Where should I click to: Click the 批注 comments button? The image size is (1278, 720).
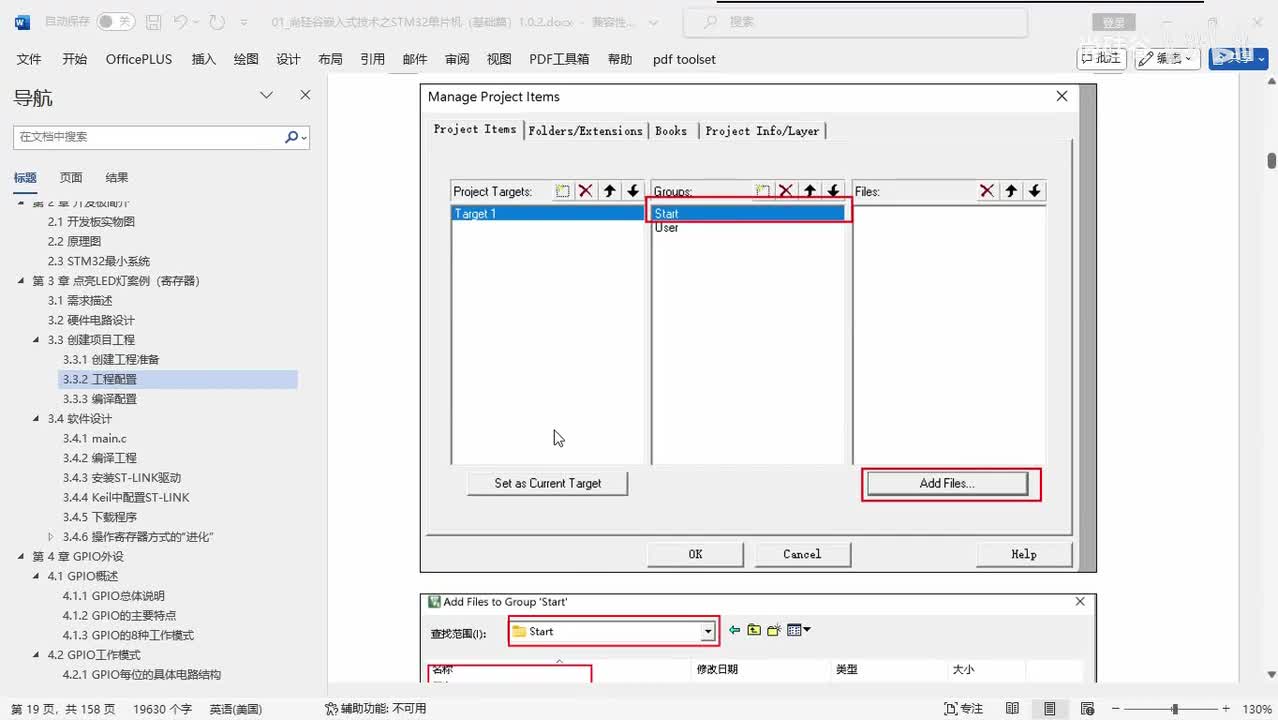click(x=1101, y=58)
